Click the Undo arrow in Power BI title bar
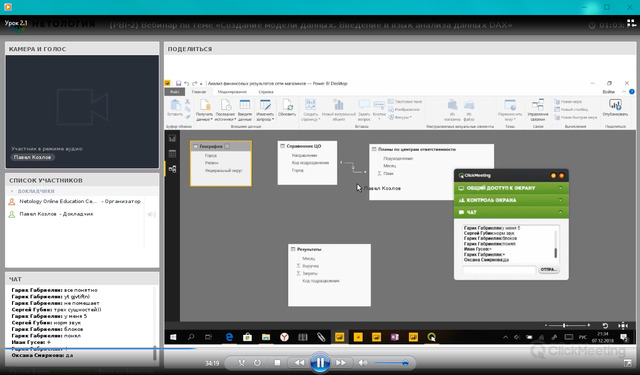 [186, 83]
